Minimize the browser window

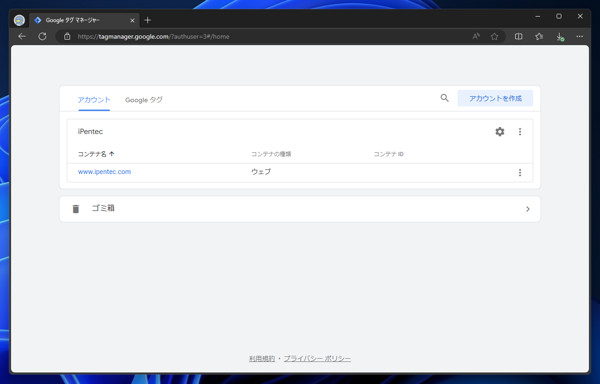point(538,16)
